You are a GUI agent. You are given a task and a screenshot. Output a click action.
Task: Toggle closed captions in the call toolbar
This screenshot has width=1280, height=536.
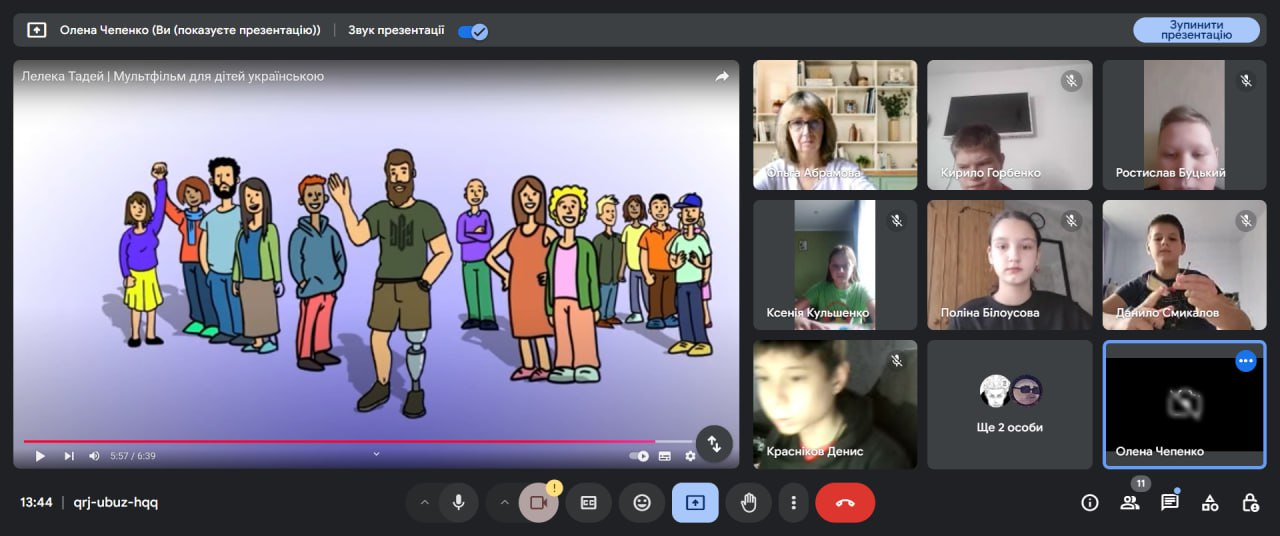589,502
